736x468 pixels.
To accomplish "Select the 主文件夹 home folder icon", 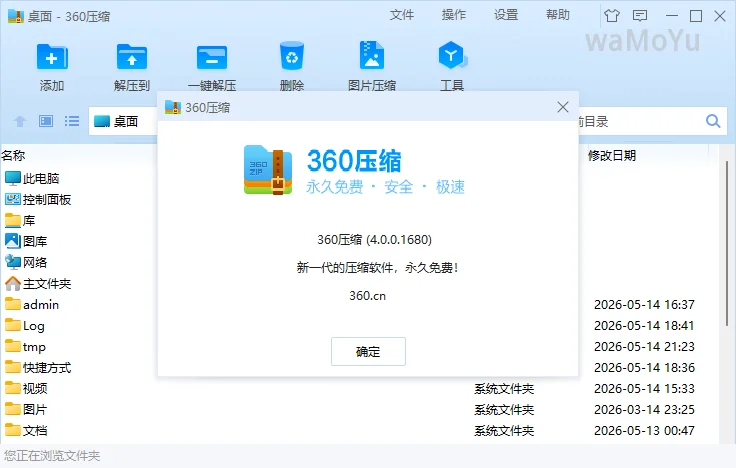I will (x=13, y=284).
